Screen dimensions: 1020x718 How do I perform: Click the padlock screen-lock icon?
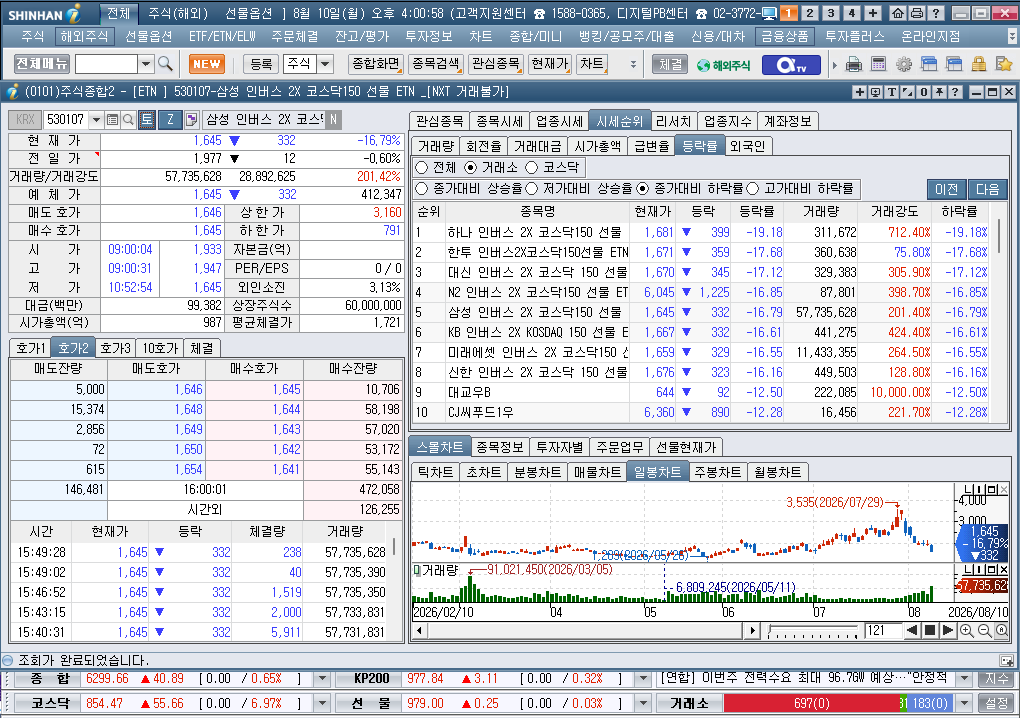coord(978,64)
